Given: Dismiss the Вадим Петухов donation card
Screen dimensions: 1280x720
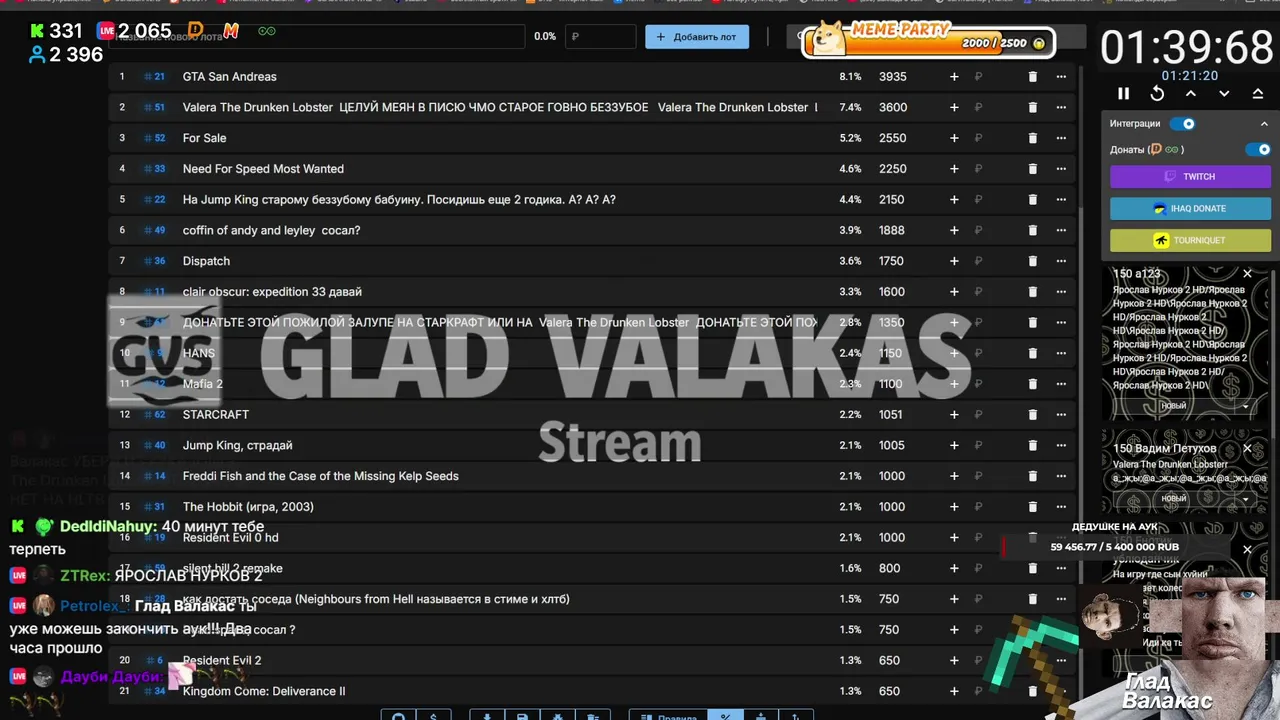Looking at the screenshot, I should [x=1247, y=448].
